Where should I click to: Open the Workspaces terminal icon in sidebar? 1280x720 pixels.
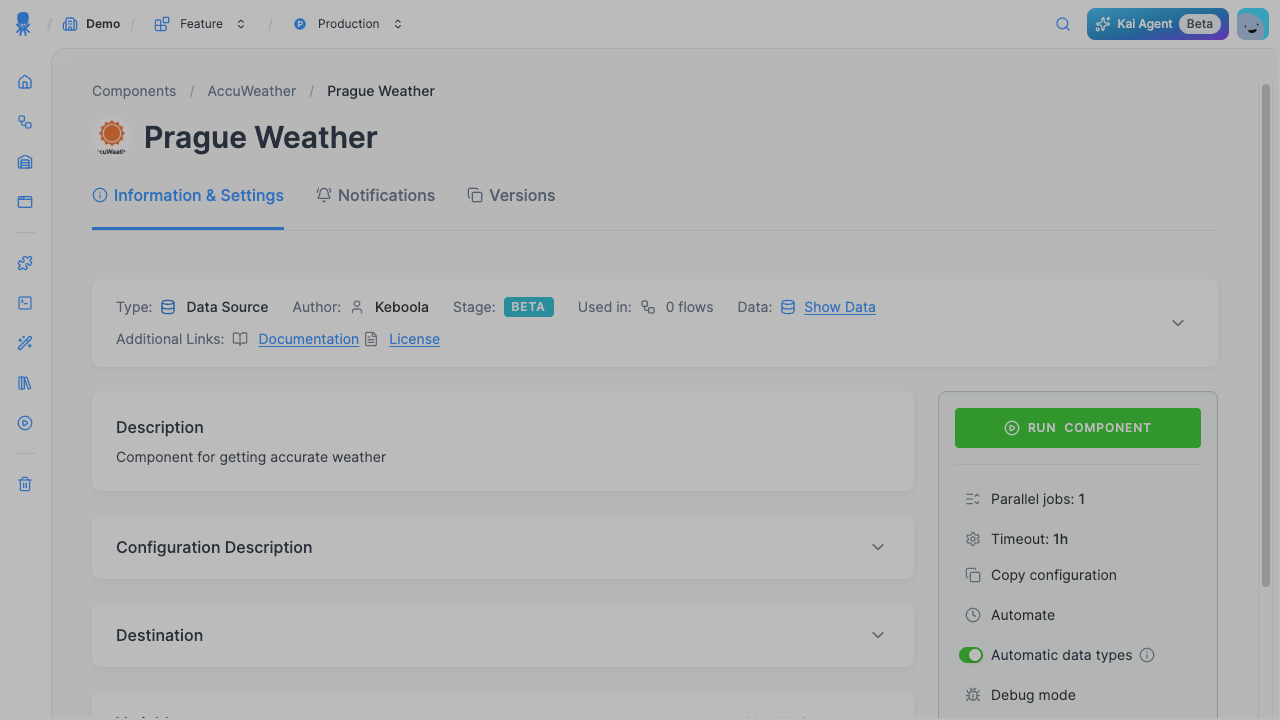25,303
